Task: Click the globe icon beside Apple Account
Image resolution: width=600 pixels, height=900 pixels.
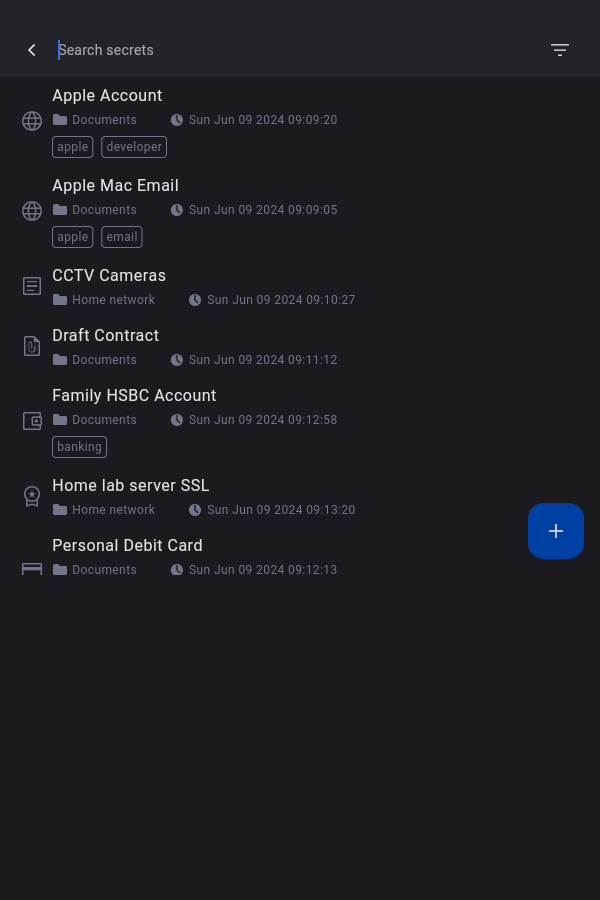Action: click(32, 121)
